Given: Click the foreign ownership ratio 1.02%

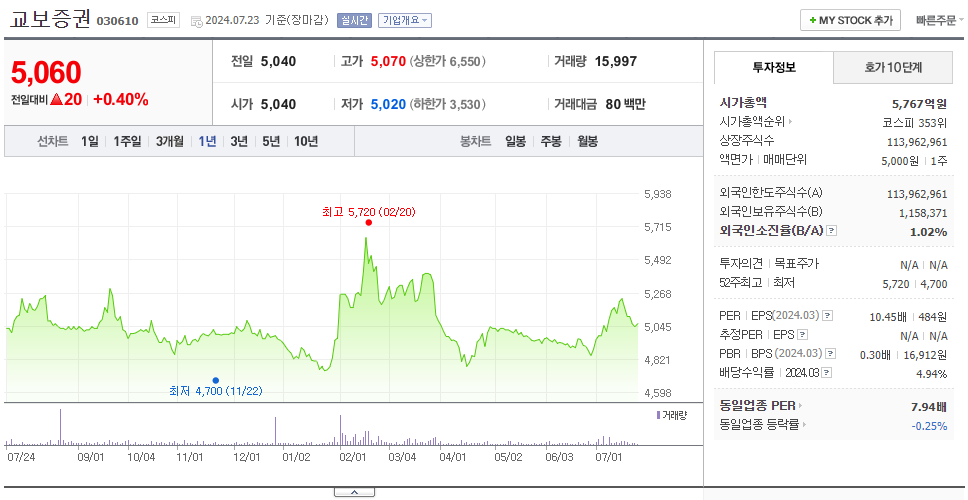Looking at the screenshot, I should point(930,231).
